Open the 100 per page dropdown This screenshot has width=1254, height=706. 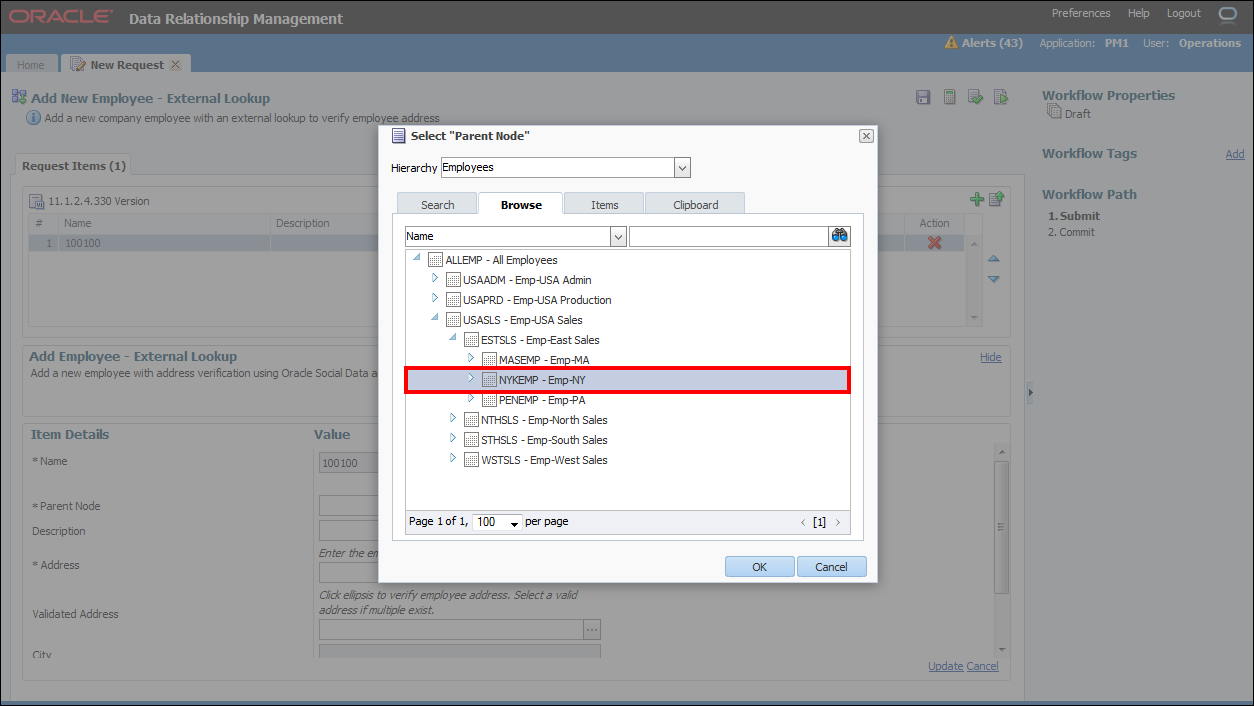(x=515, y=523)
